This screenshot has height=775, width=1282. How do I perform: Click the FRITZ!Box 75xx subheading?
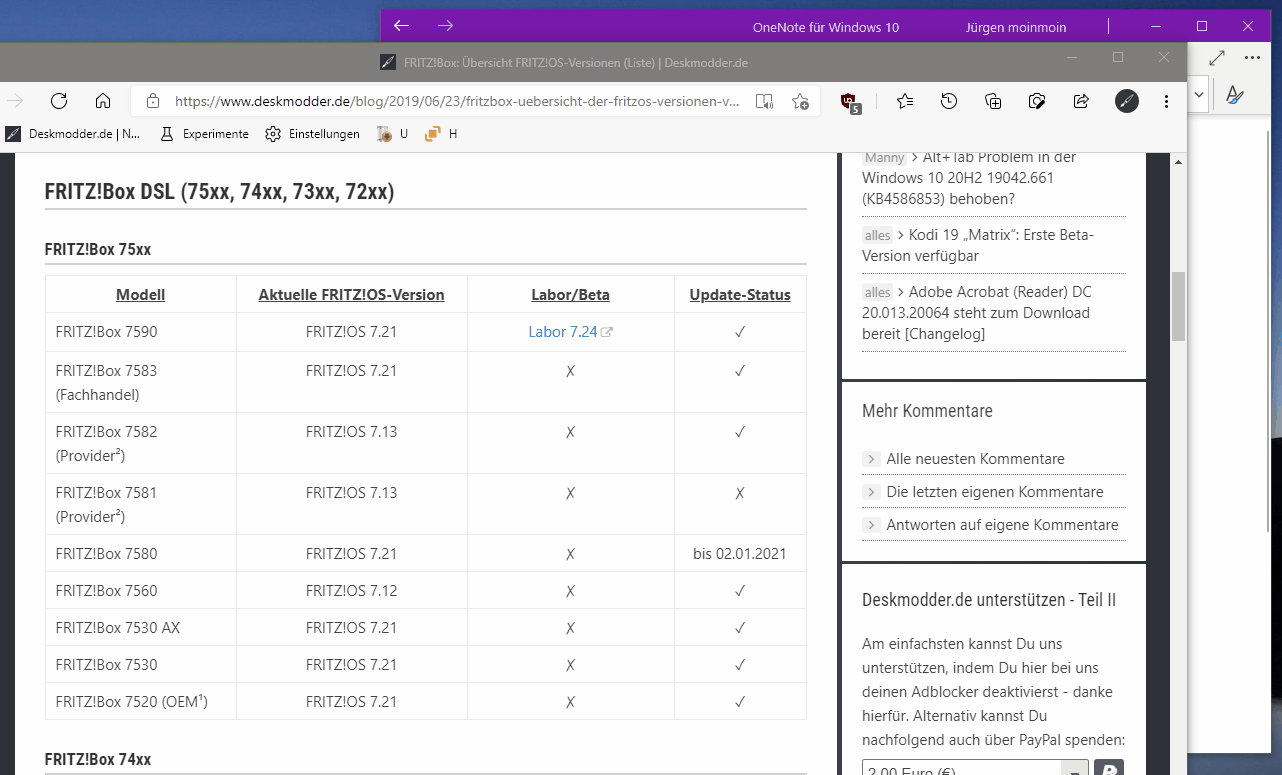(x=98, y=249)
